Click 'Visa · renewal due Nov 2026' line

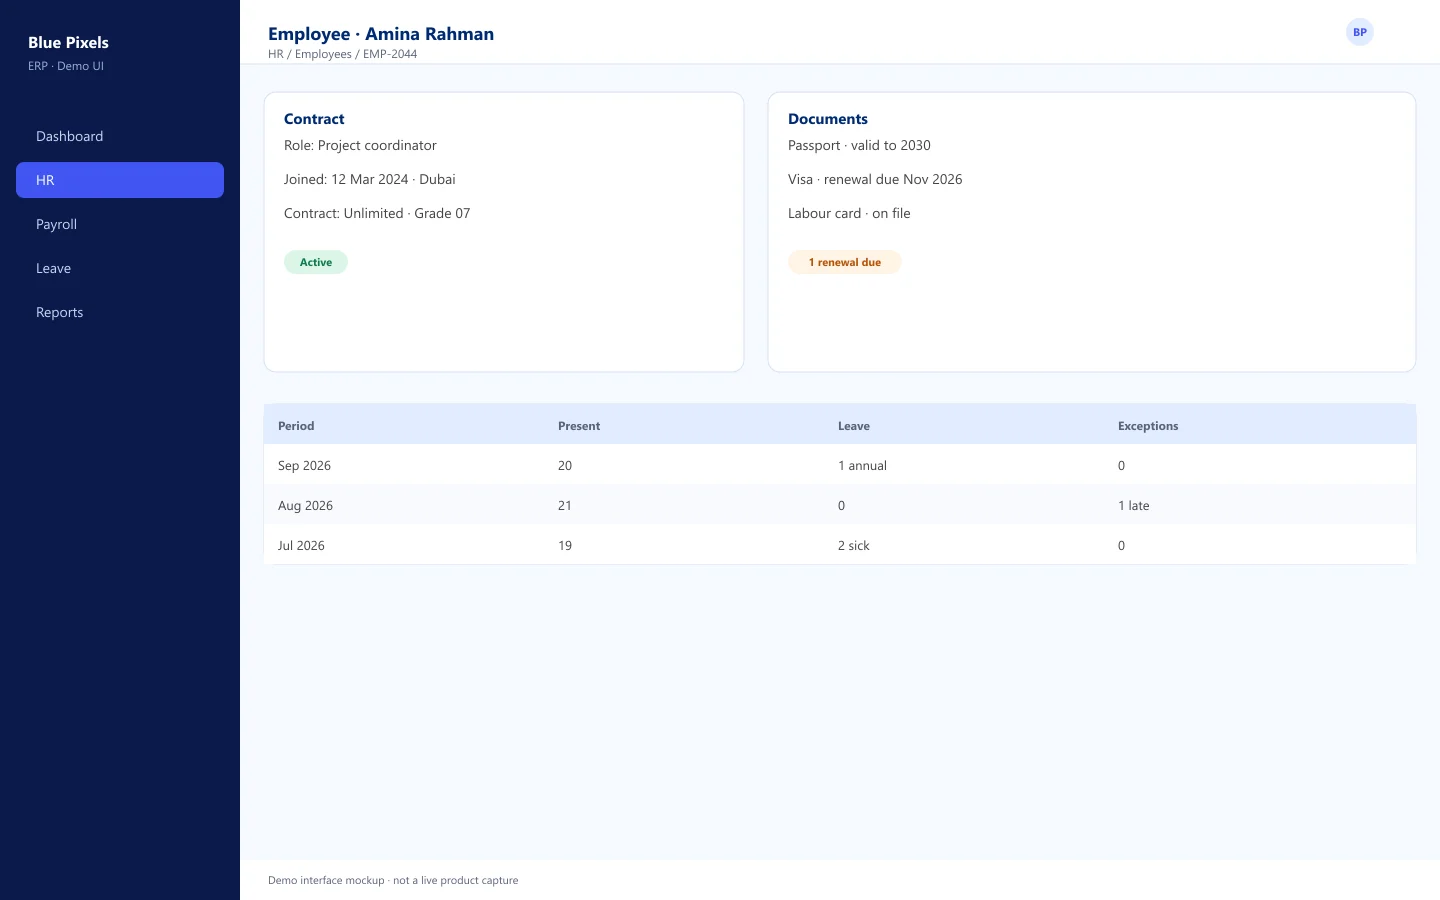point(875,179)
